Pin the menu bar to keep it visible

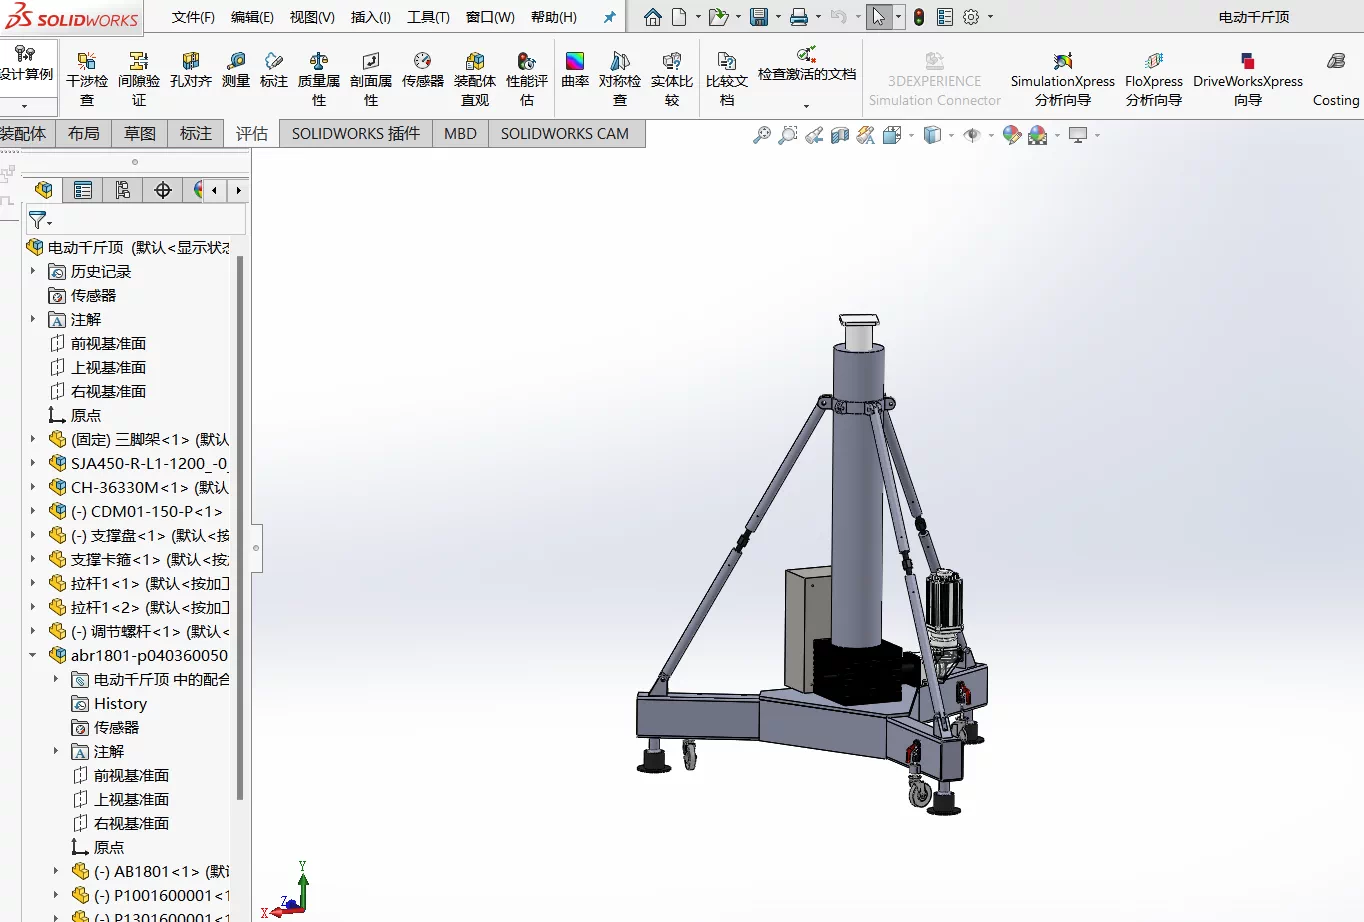pyautogui.click(x=609, y=17)
